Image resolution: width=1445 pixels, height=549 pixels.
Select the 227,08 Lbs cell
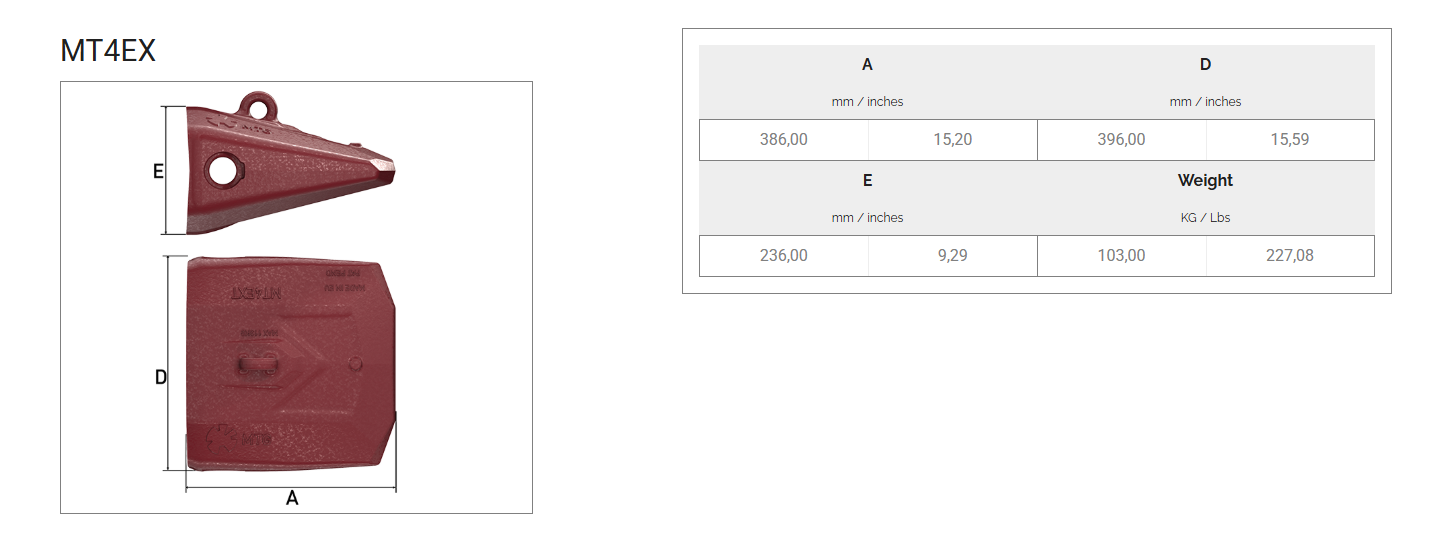[x=1290, y=256]
